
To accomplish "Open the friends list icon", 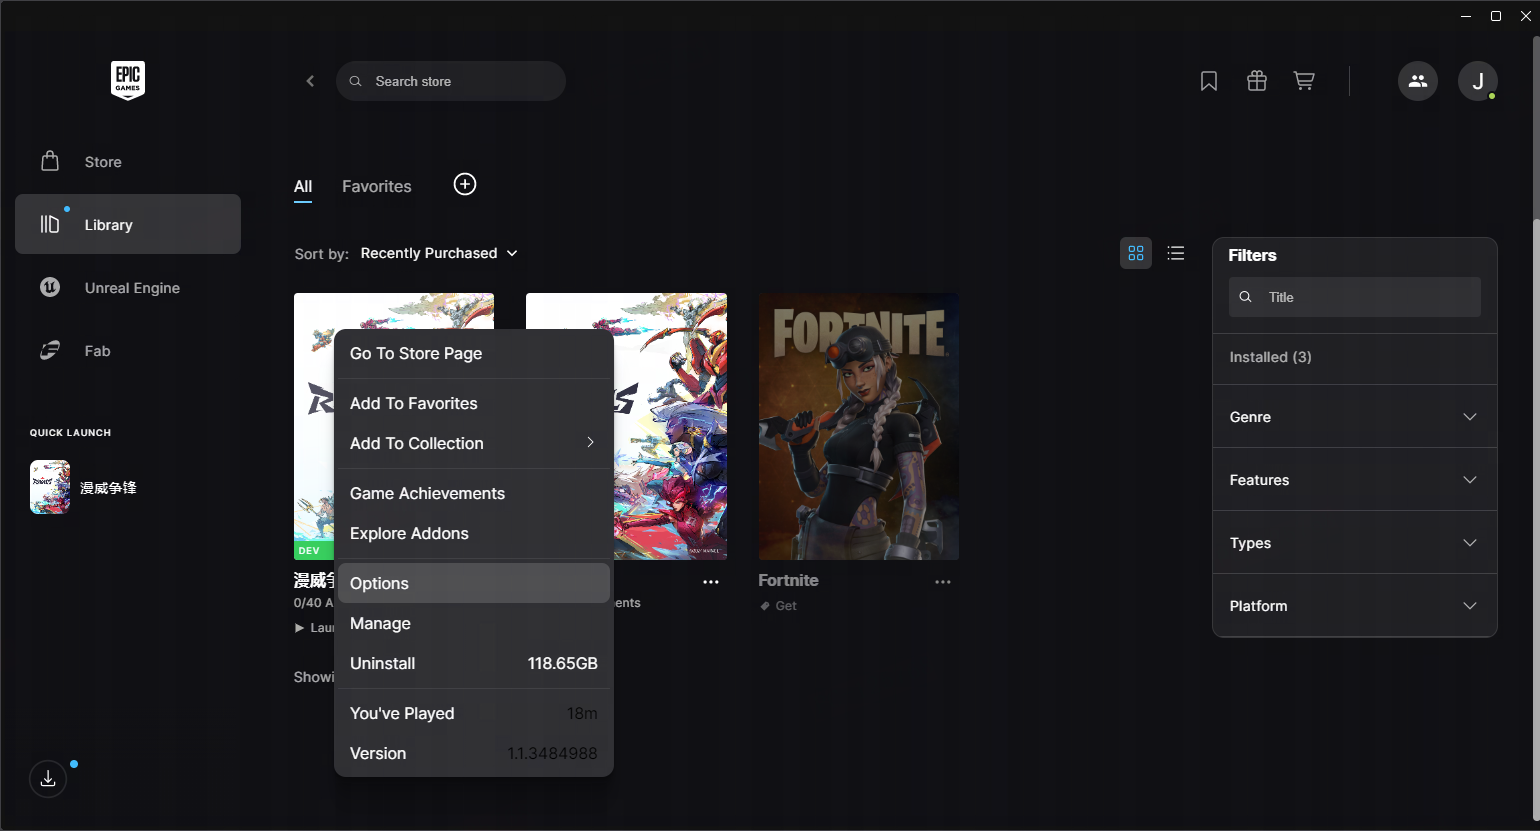I will click(x=1418, y=81).
